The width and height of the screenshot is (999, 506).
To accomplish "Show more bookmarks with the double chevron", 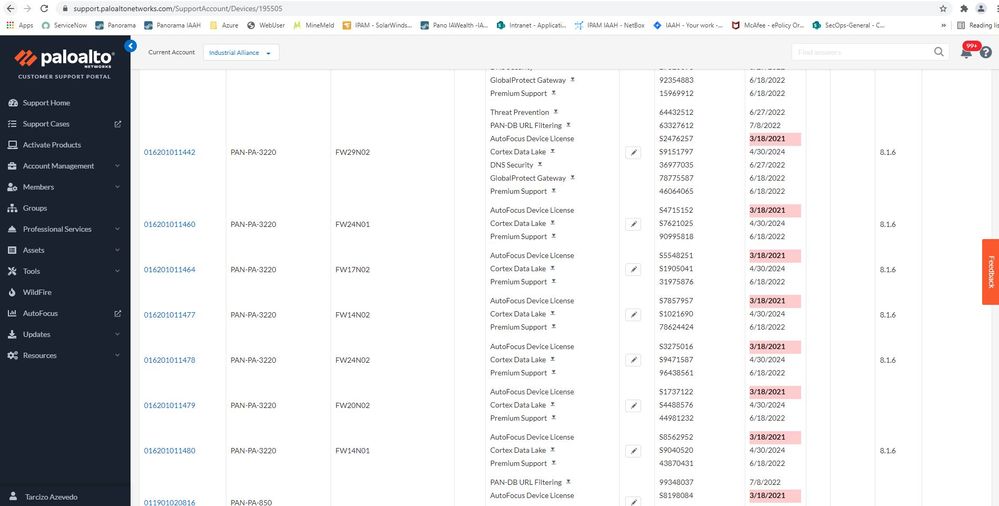I will (x=944, y=25).
